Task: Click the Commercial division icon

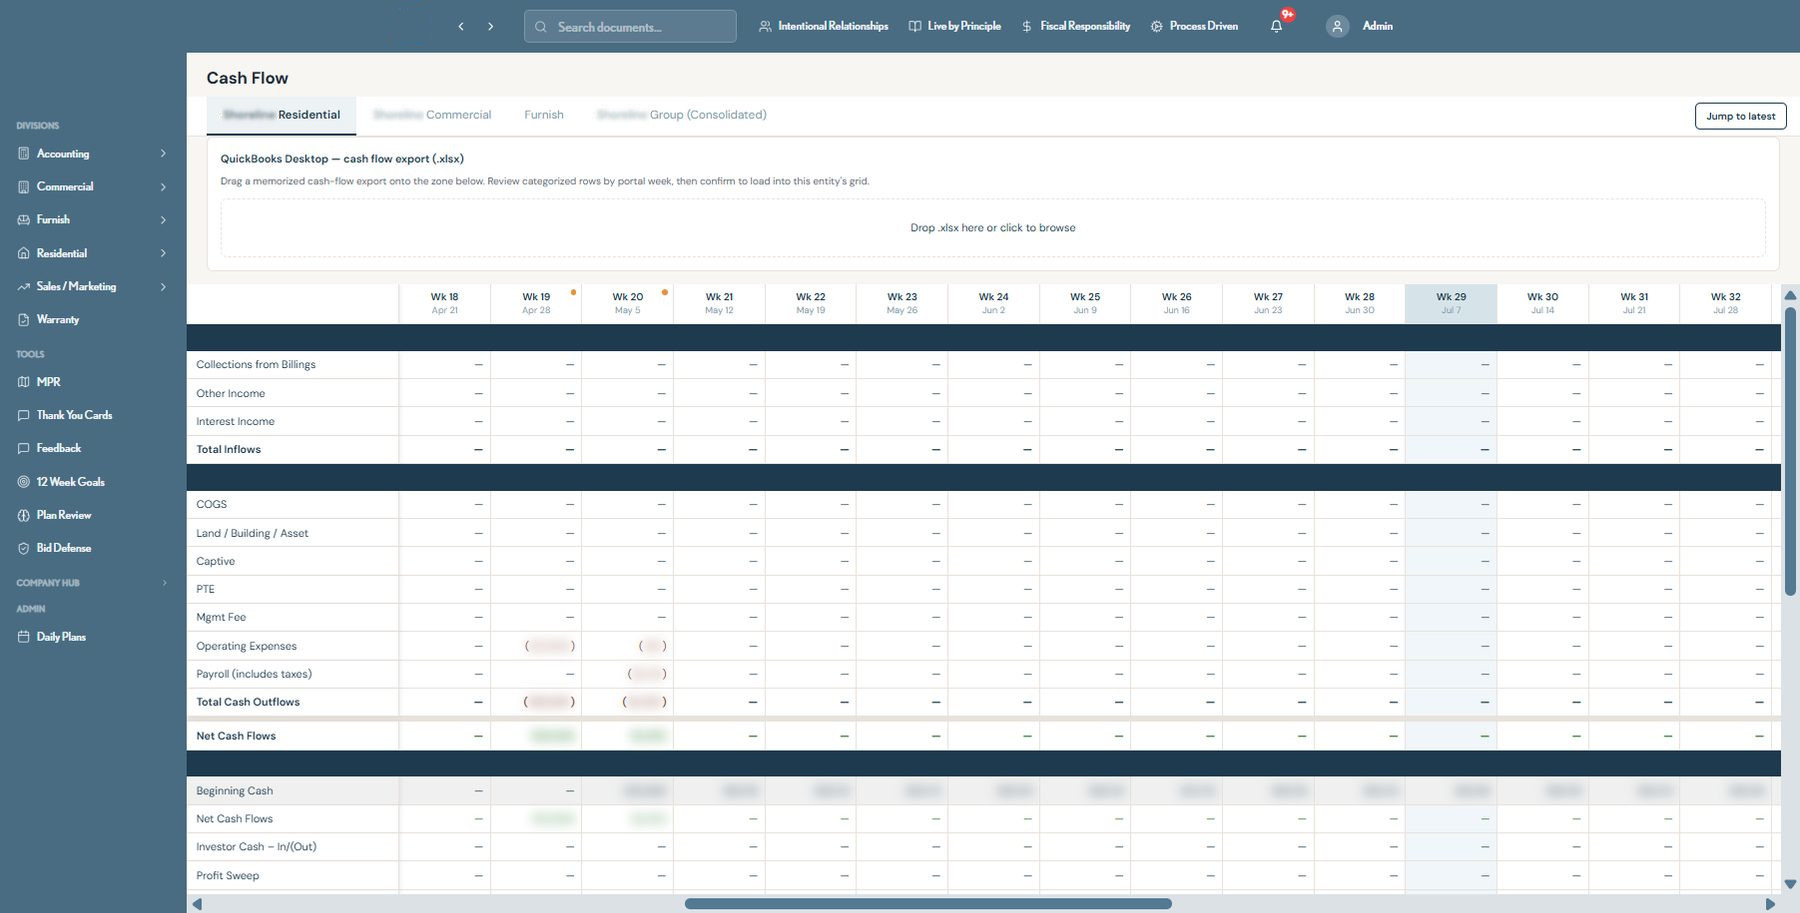Action: point(24,187)
